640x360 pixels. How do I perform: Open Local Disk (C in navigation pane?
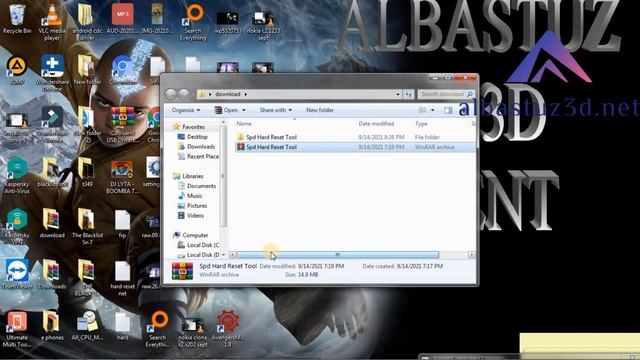199,245
